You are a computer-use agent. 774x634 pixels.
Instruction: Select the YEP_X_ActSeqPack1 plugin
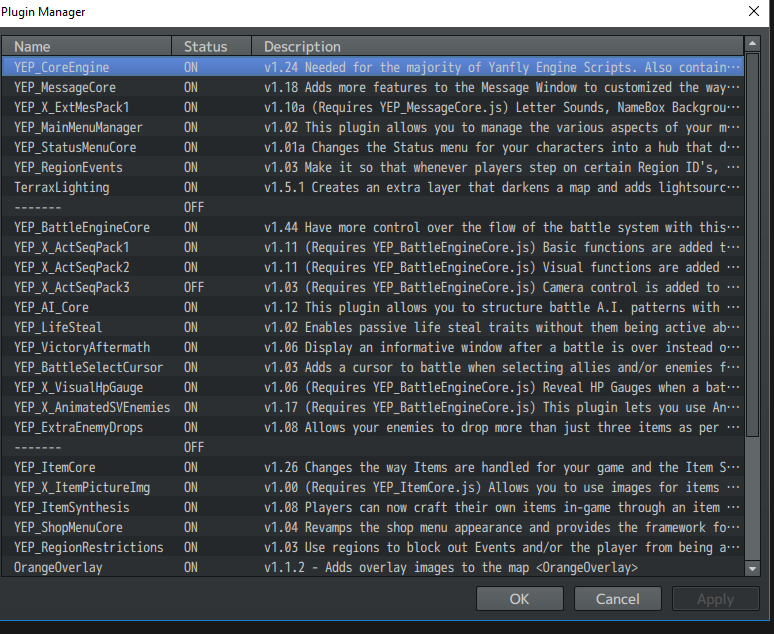point(373,247)
